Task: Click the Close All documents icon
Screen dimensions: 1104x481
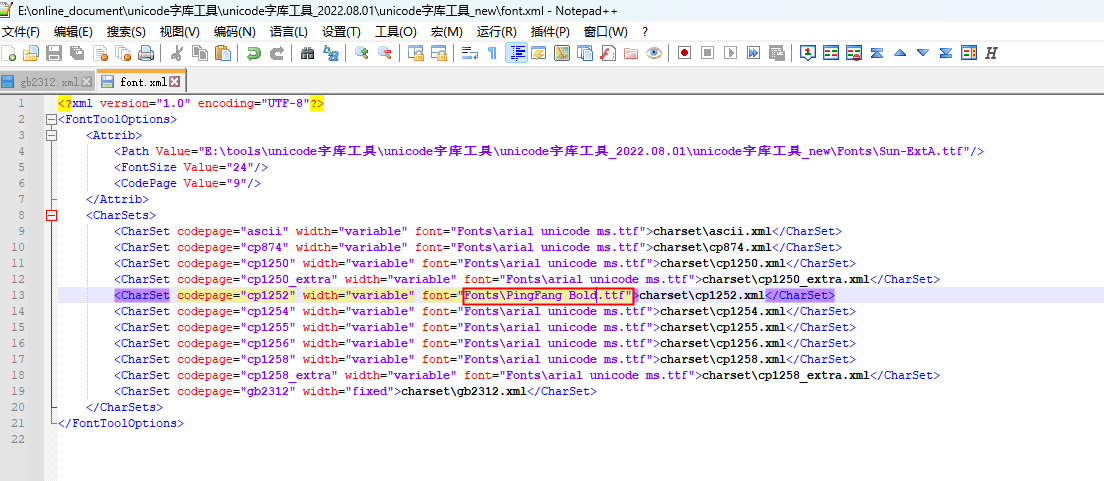Action: (123, 53)
